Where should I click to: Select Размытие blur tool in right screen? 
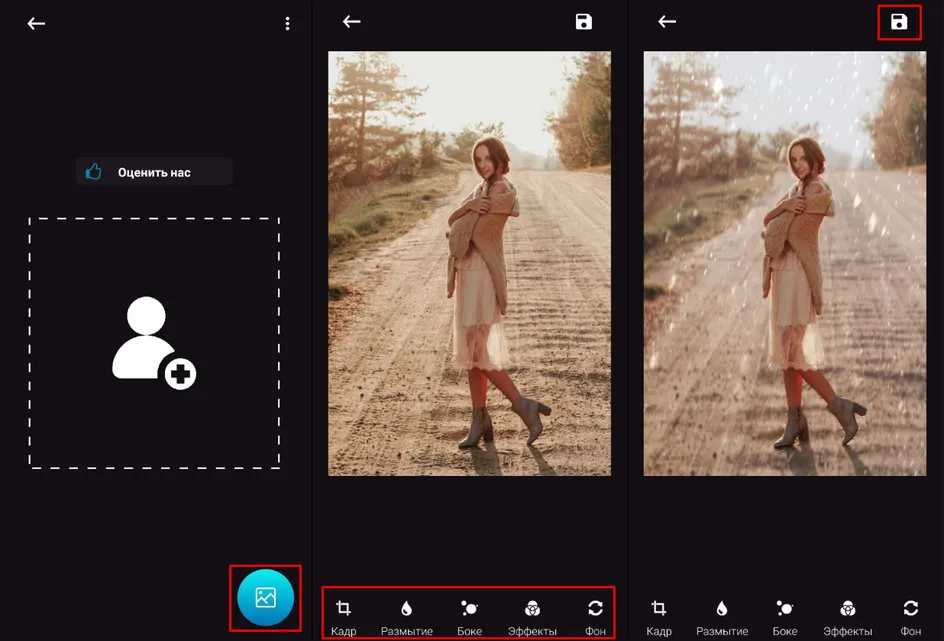pyautogui.click(x=722, y=617)
